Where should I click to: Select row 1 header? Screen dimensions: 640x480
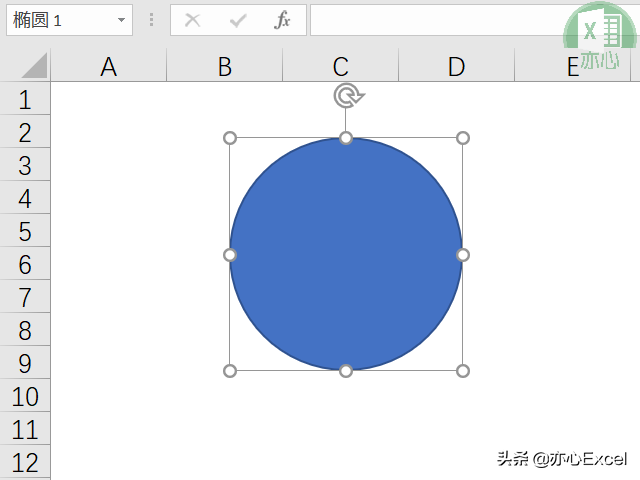point(25,98)
